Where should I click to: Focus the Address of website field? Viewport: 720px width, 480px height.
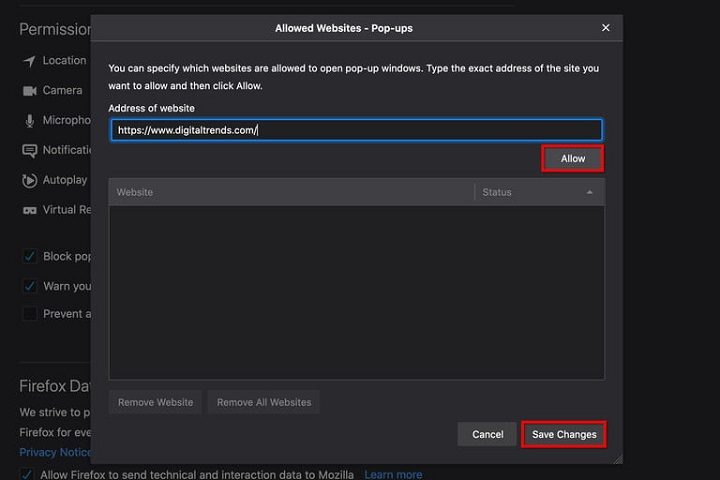356,130
